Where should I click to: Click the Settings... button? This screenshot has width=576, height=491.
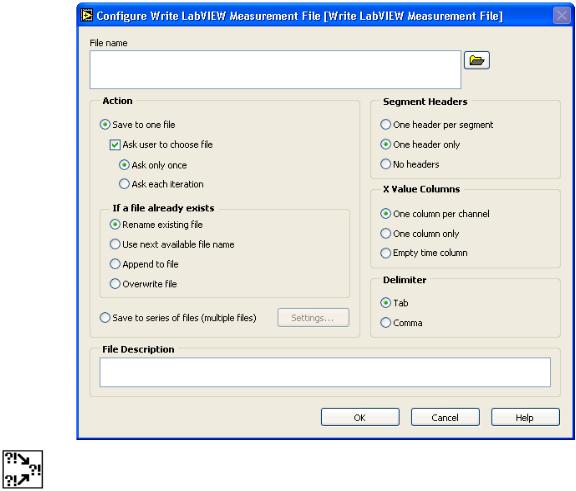(313, 318)
